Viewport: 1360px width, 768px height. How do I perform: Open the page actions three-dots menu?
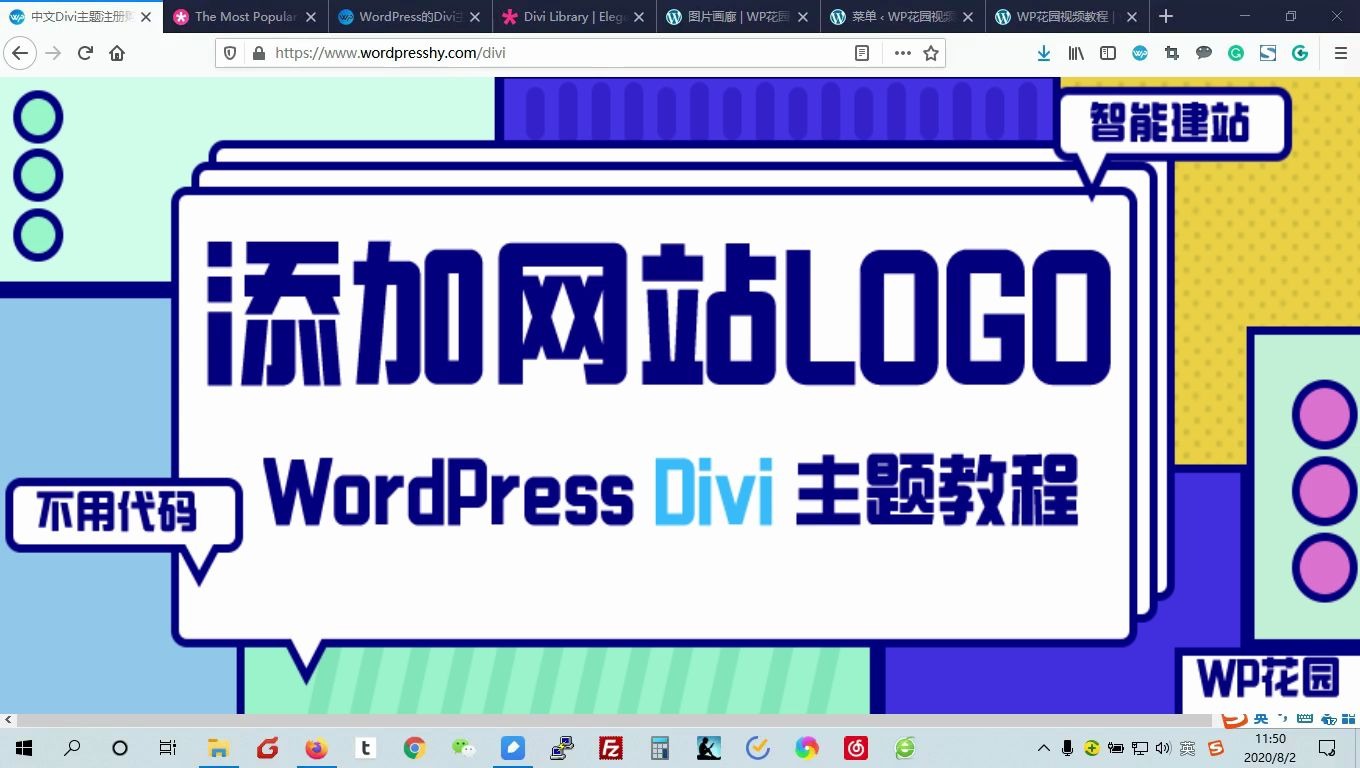point(902,53)
